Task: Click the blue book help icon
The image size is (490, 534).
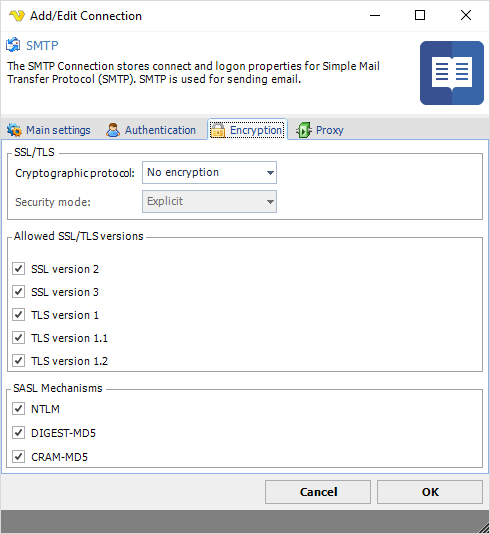Action: pos(452,73)
